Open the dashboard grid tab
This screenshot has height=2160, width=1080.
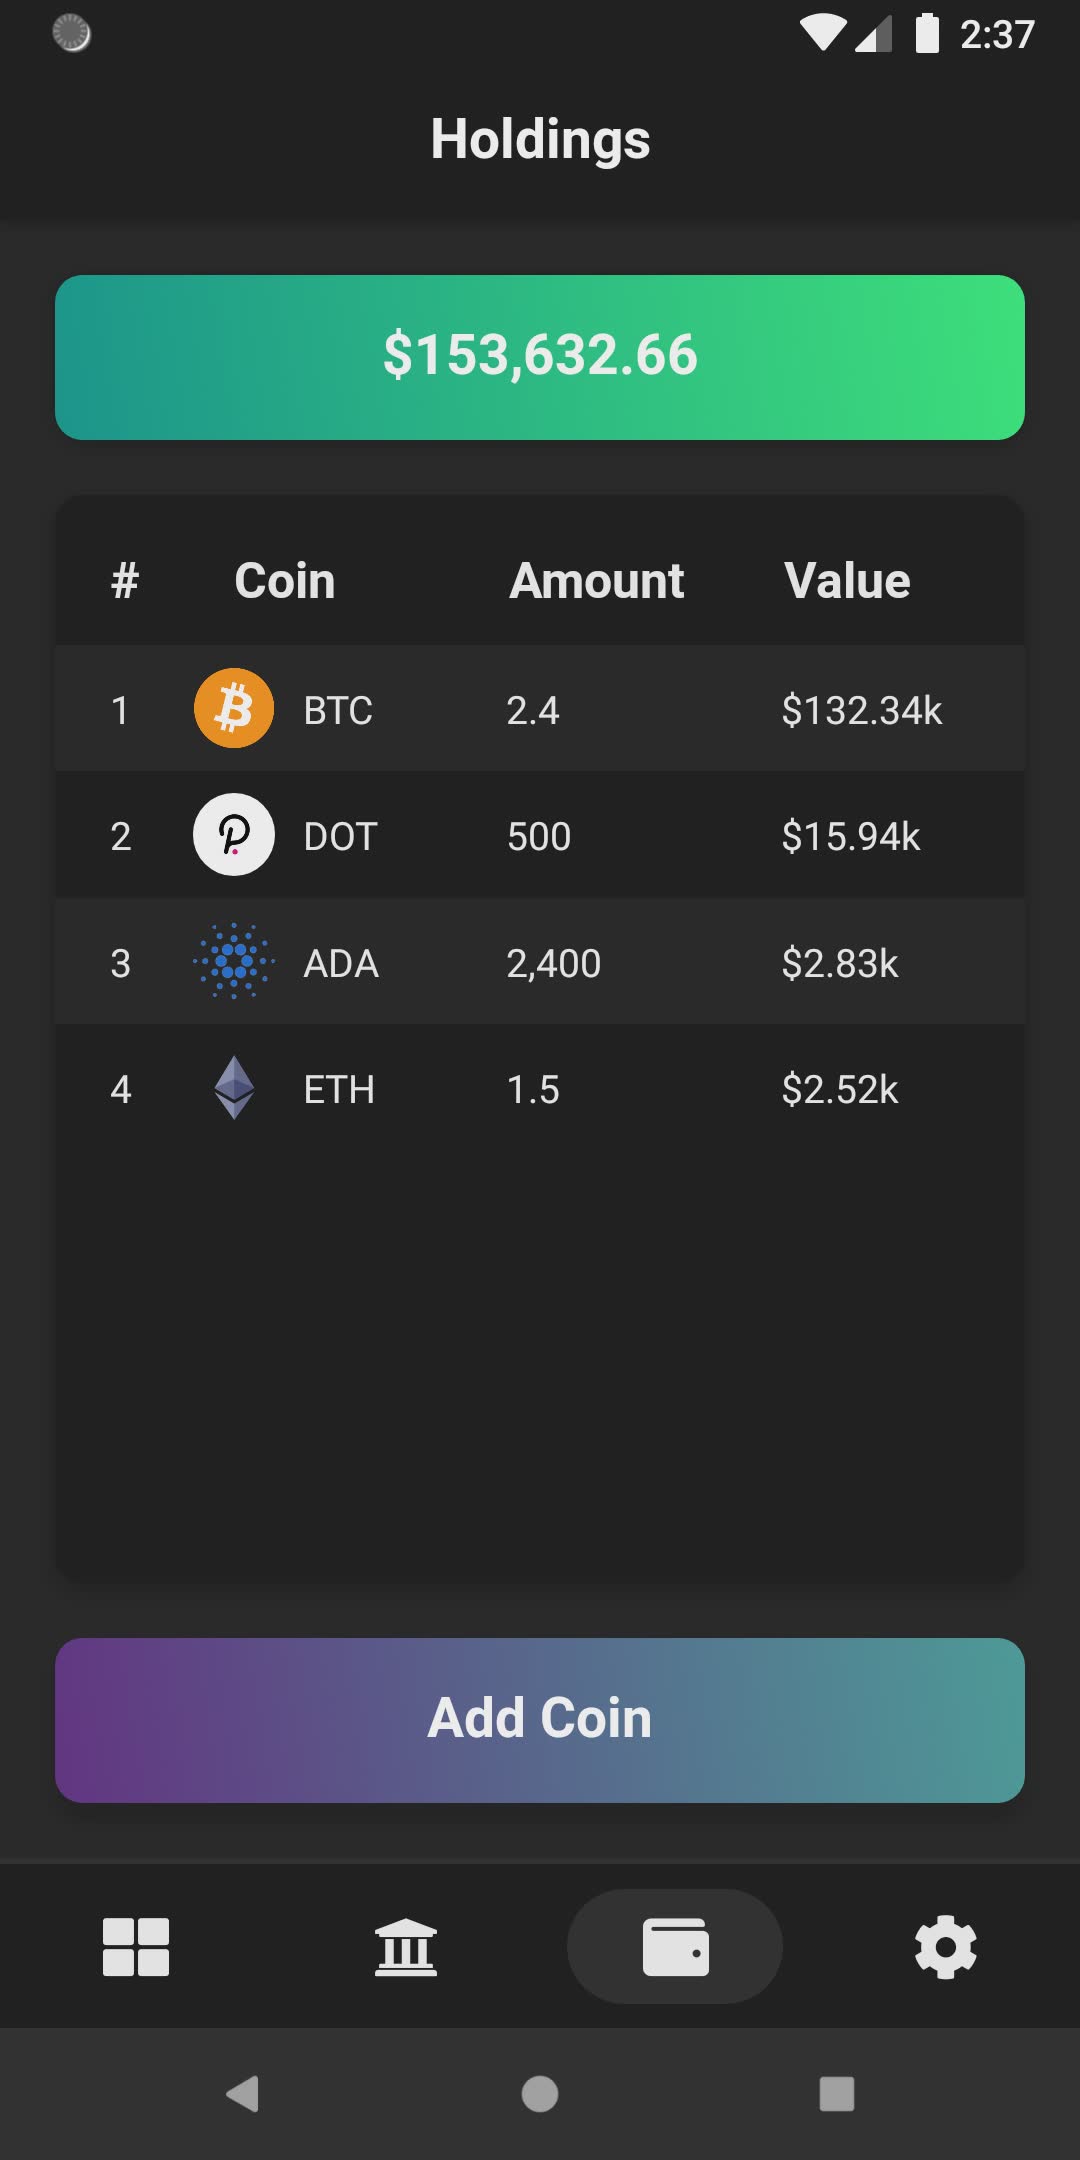point(136,1947)
